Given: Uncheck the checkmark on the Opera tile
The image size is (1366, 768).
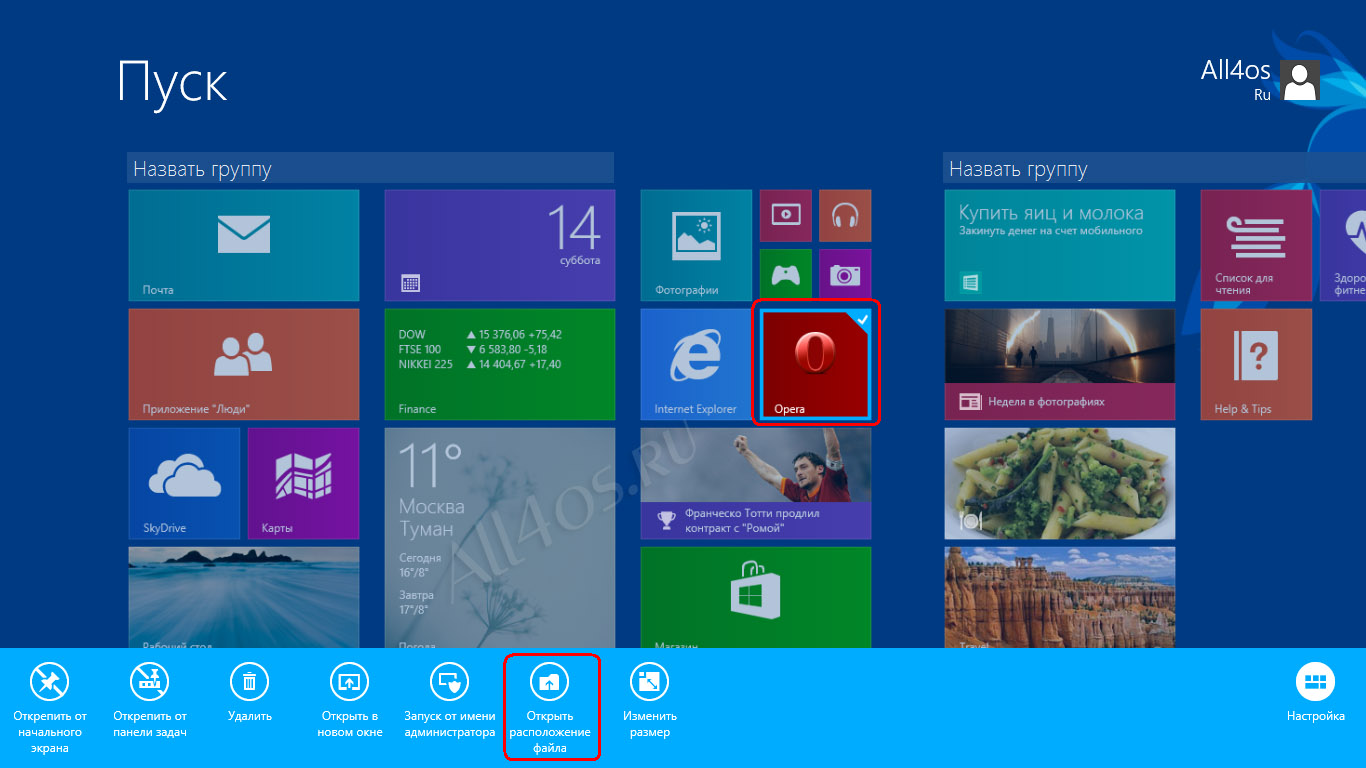Looking at the screenshot, I should coord(861,318).
